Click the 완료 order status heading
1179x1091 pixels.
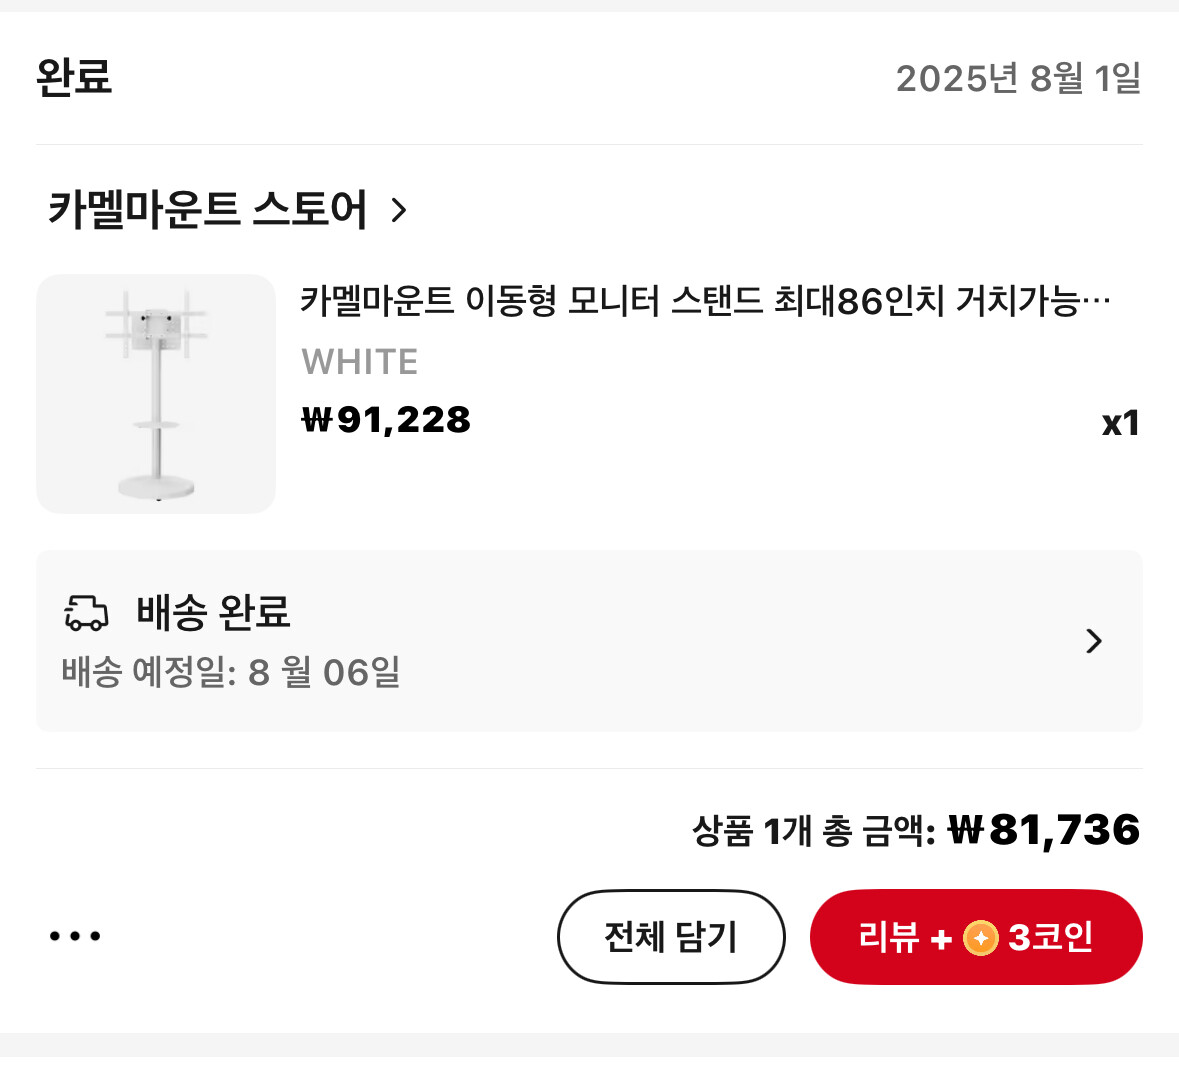[74, 77]
